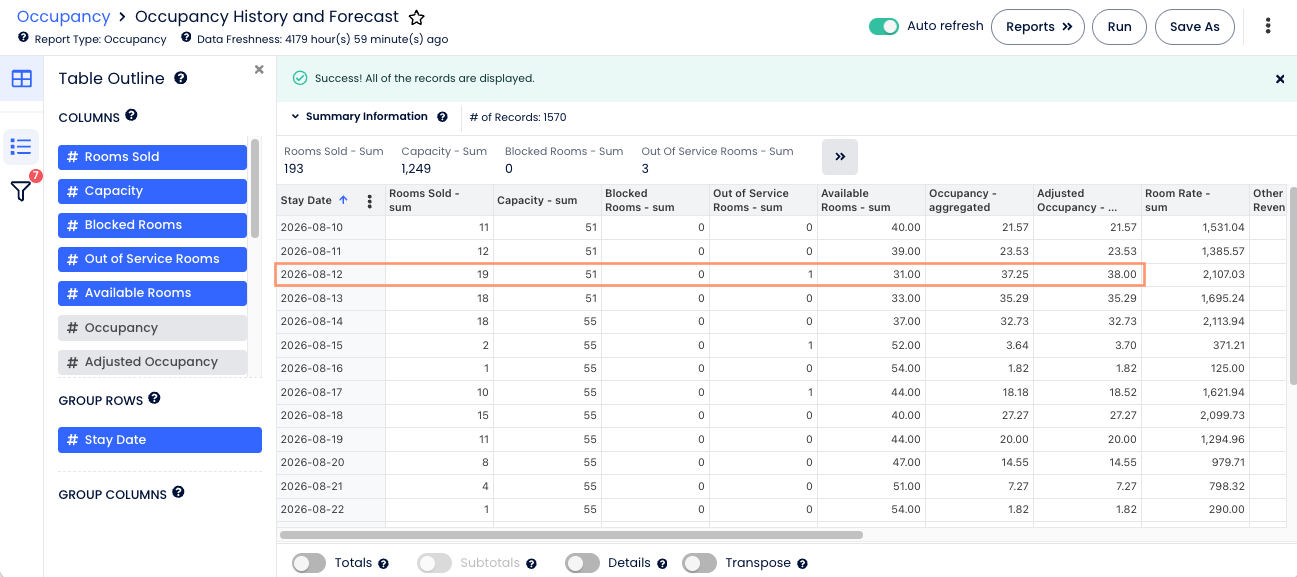1297x577 pixels.
Task: Dismiss the success message banner
Action: point(1280,78)
